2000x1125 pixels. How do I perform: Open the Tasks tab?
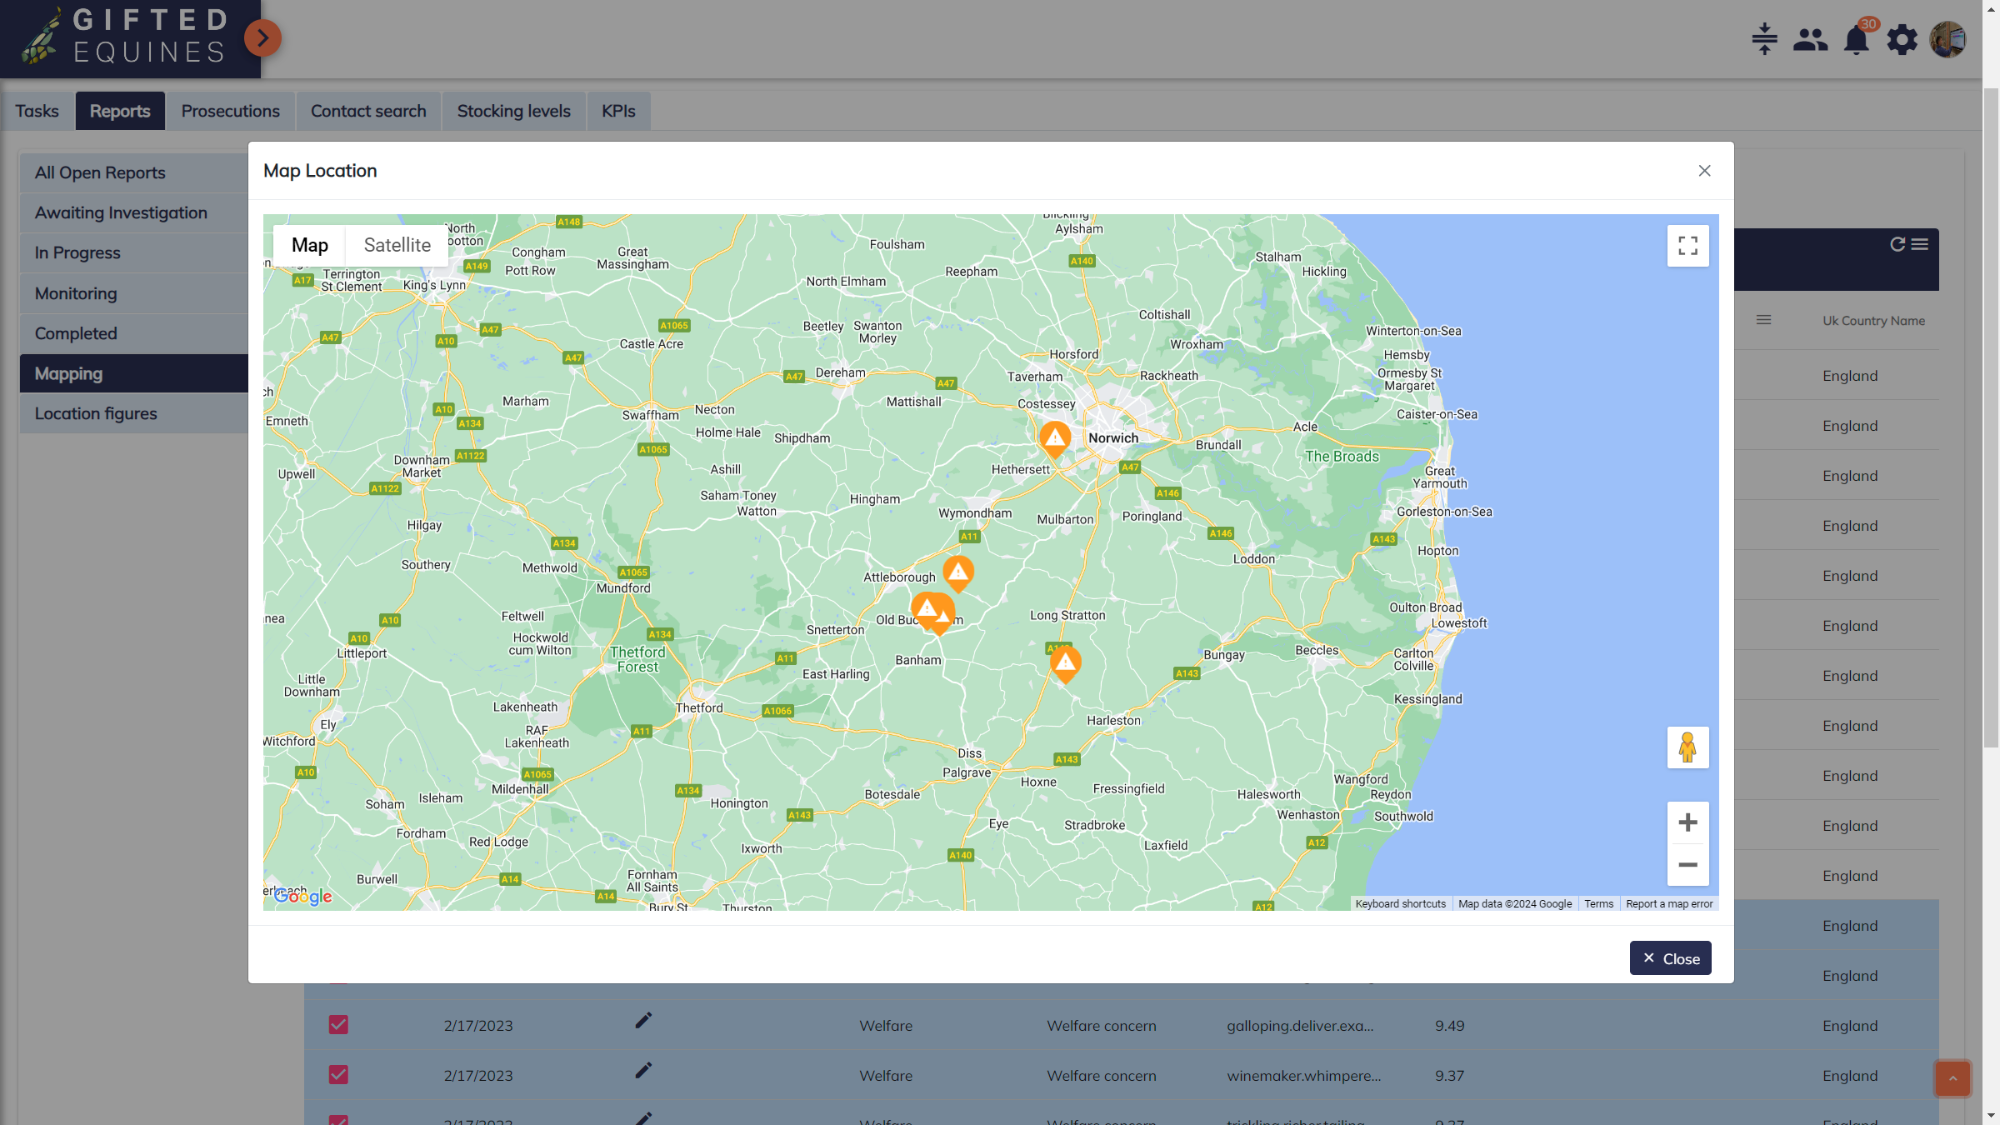tap(37, 111)
